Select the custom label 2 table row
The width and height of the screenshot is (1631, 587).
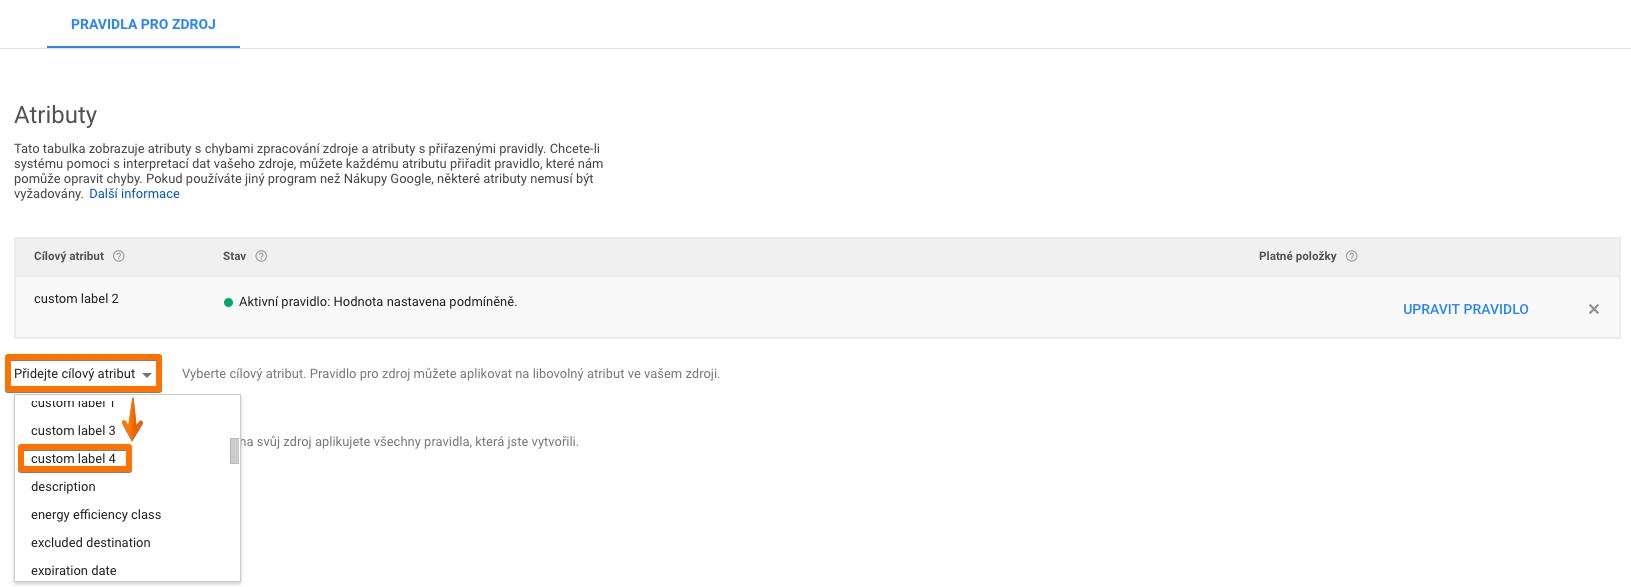[817, 307]
